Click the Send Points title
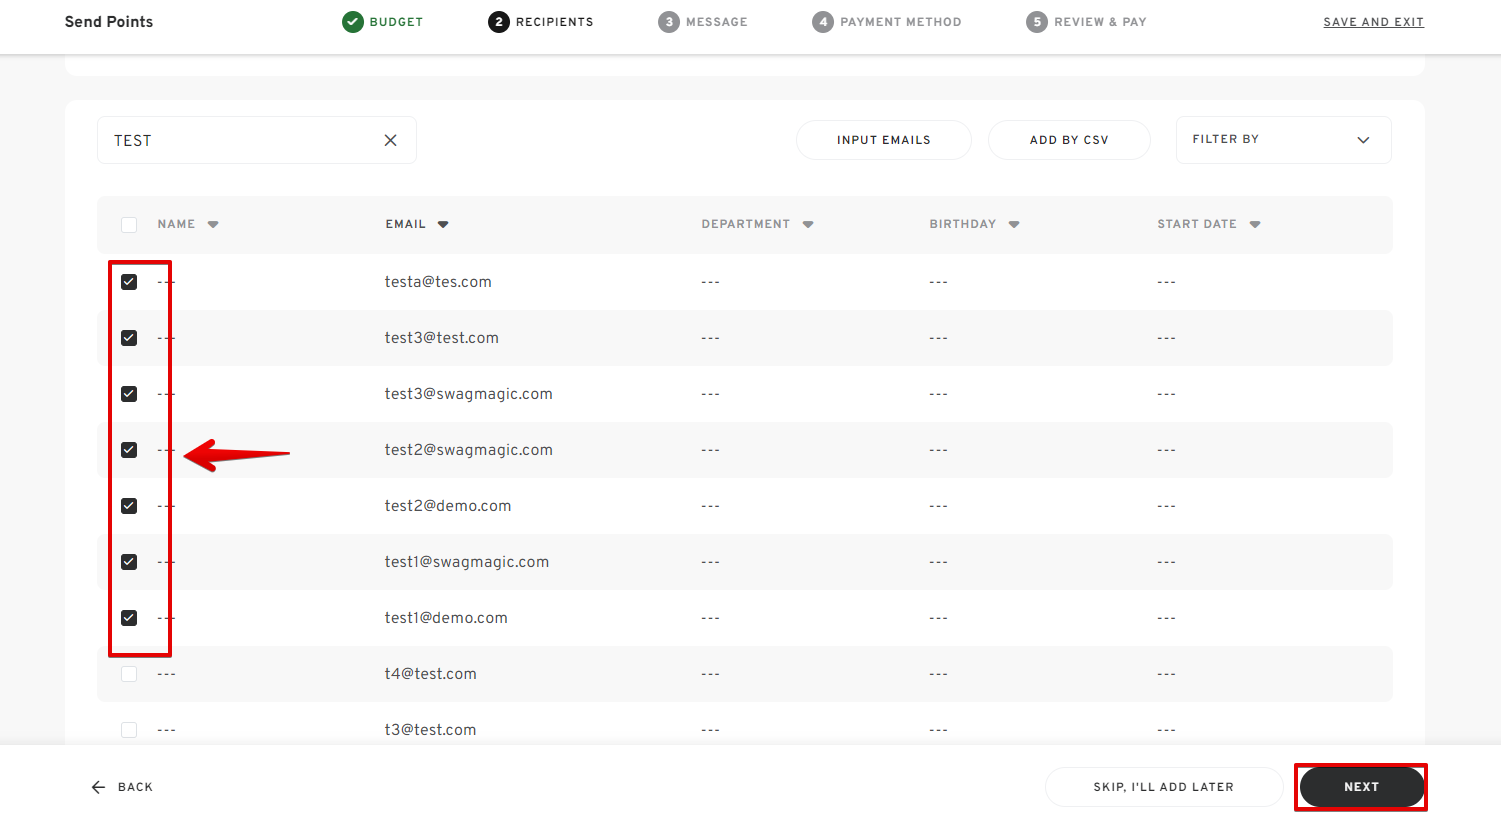1501x828 pixels. [109, 22]
